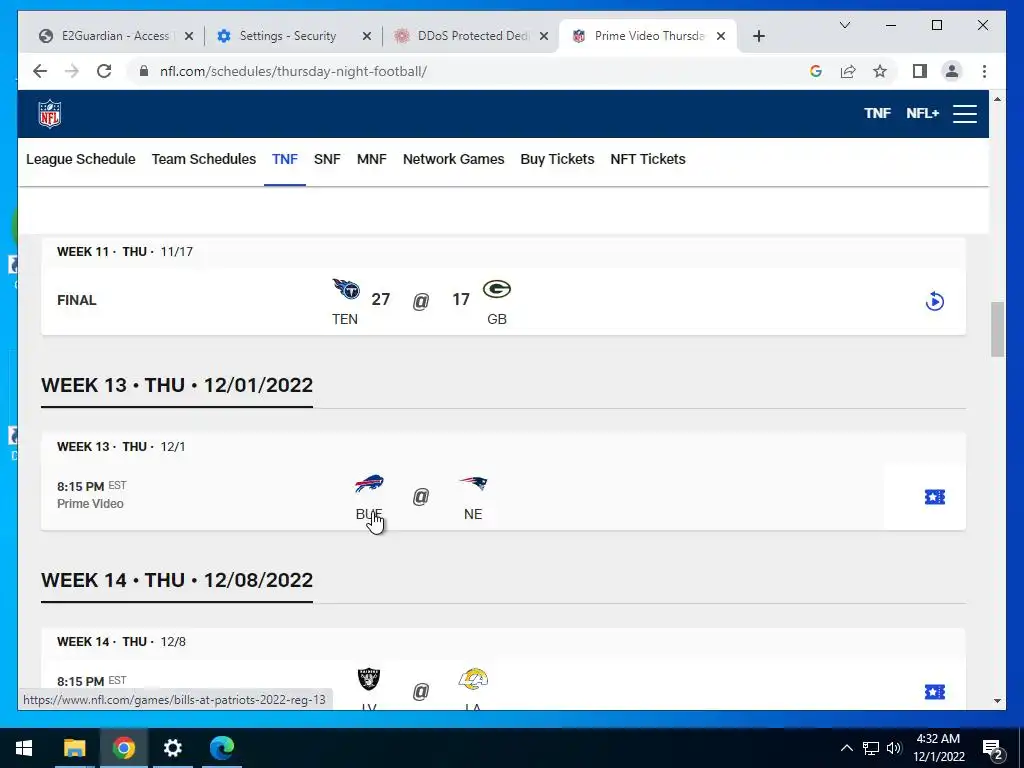
Task: Click the Buffalo Bills logo
Action: [x=369, y=484]
